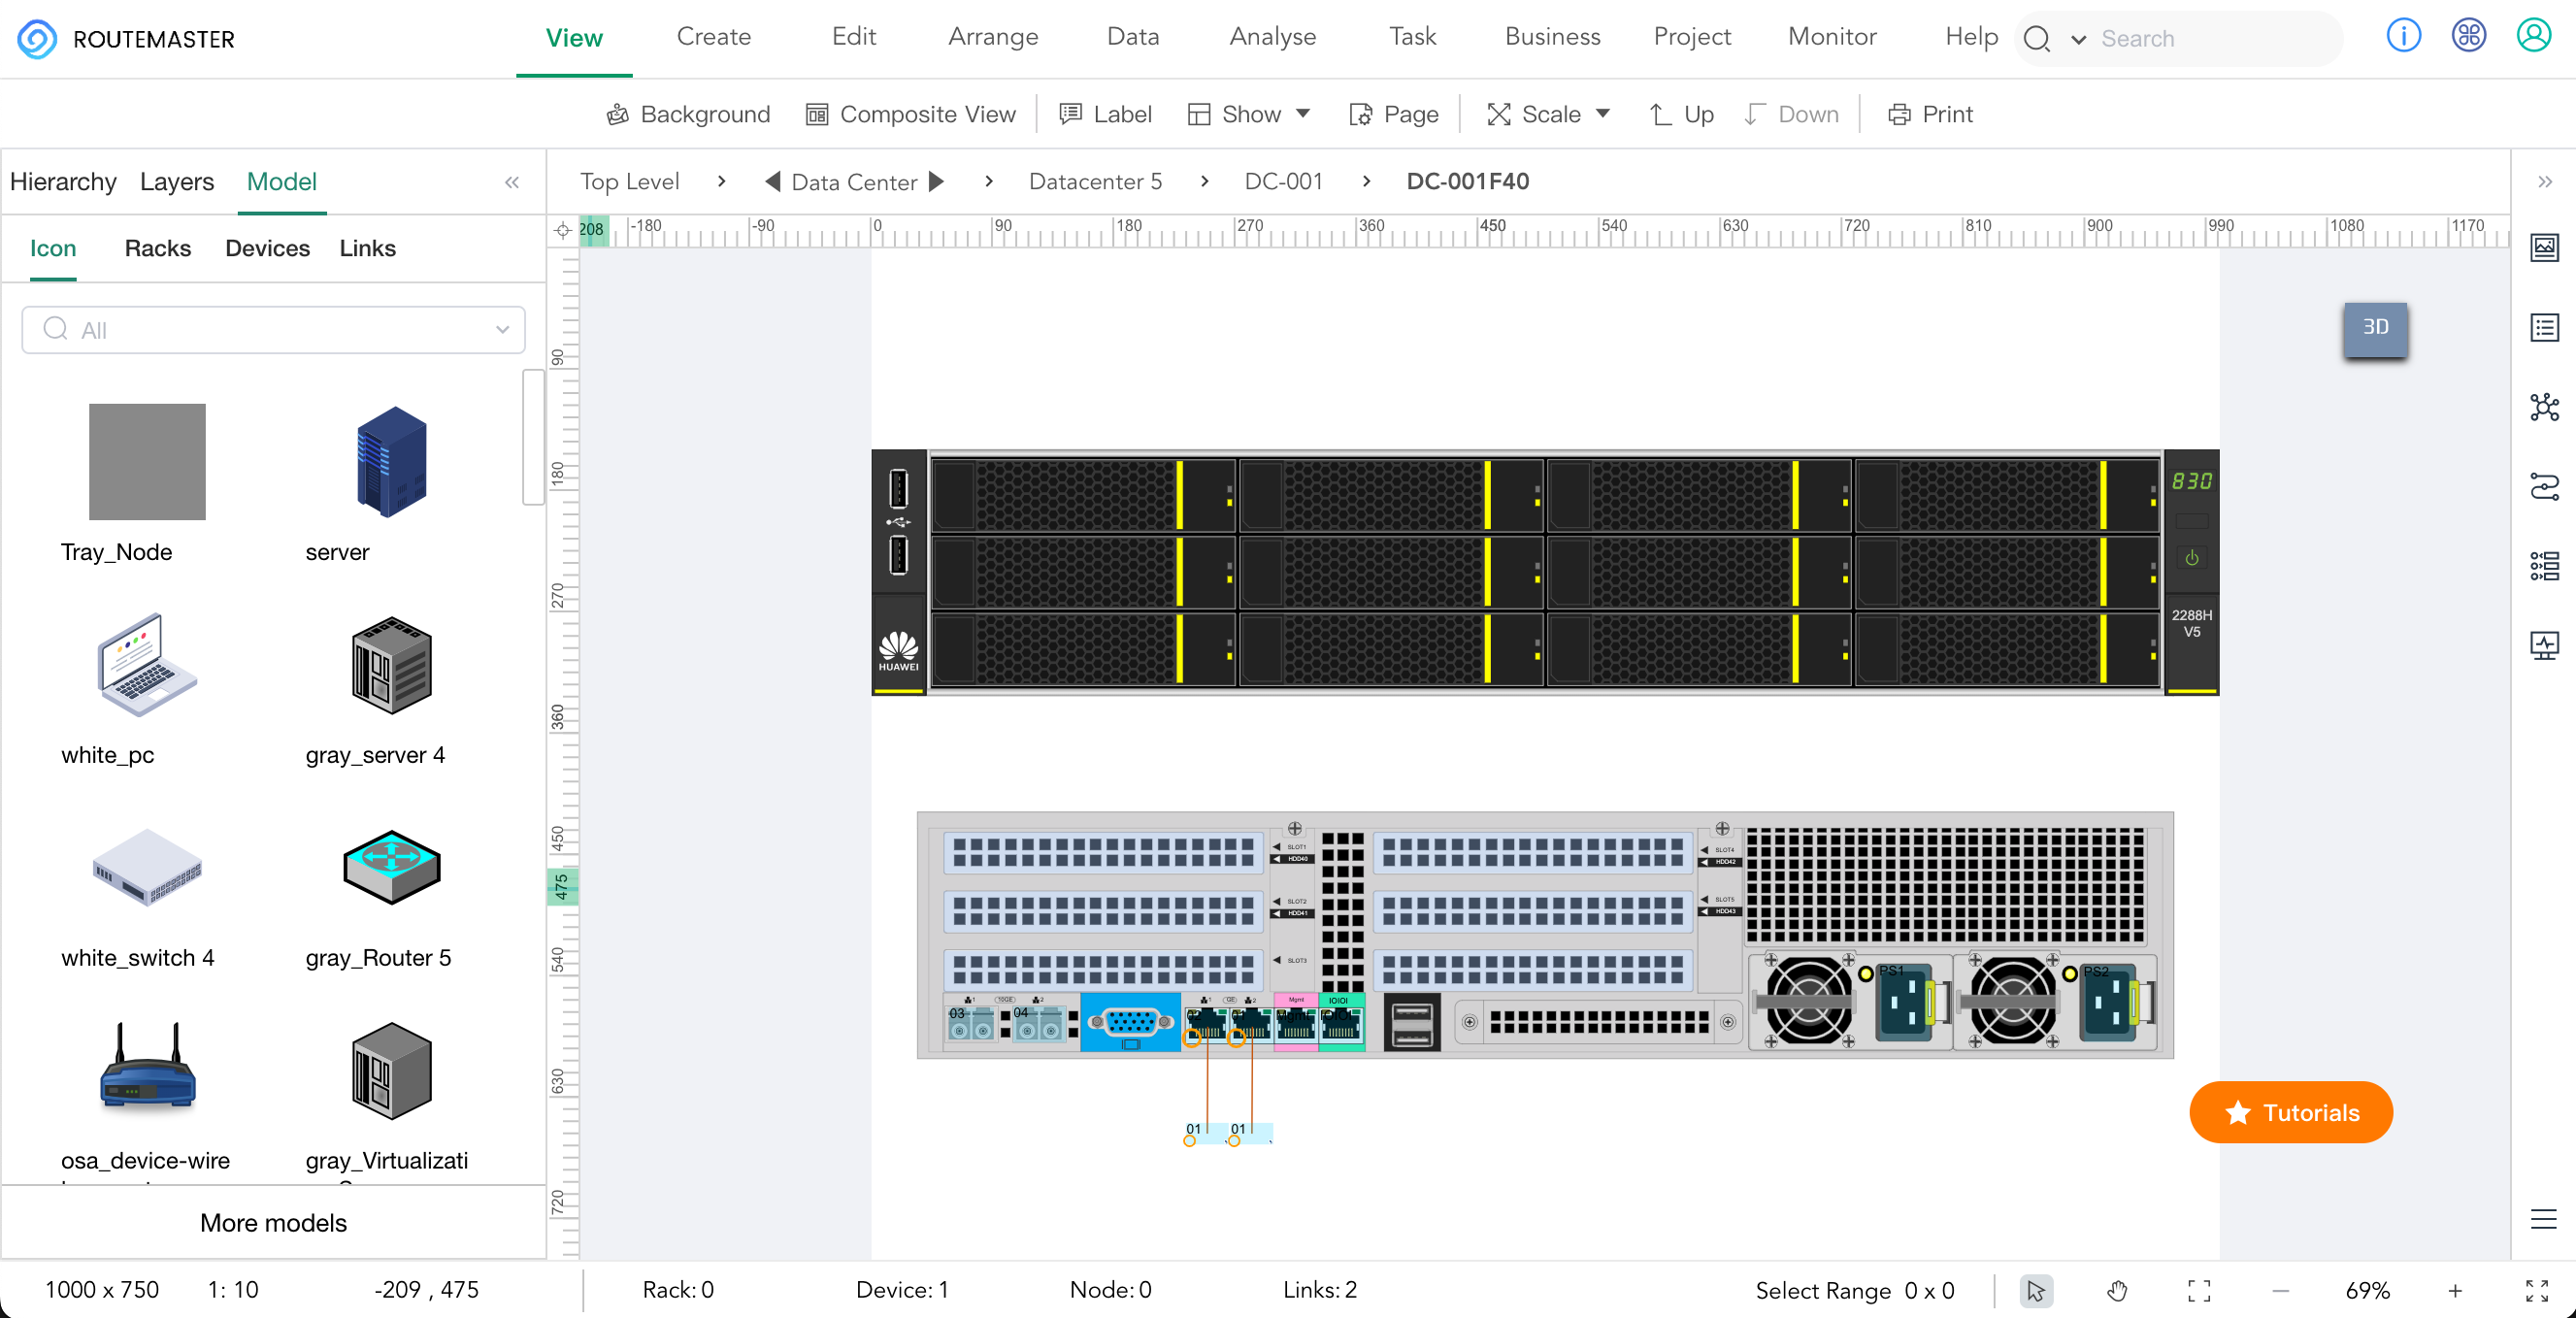Select the gray_Virtualizati model icon
Image resolution: width=2576 pixels, height=1318 pixels.
click(391, 1070)
